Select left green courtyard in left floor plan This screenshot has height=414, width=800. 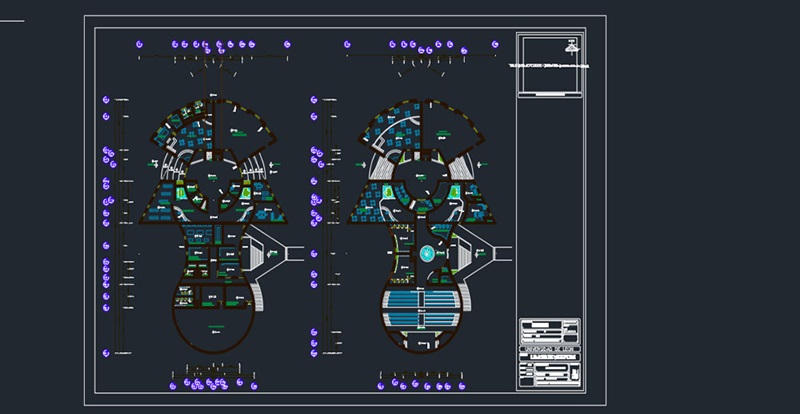click(181, 193)
